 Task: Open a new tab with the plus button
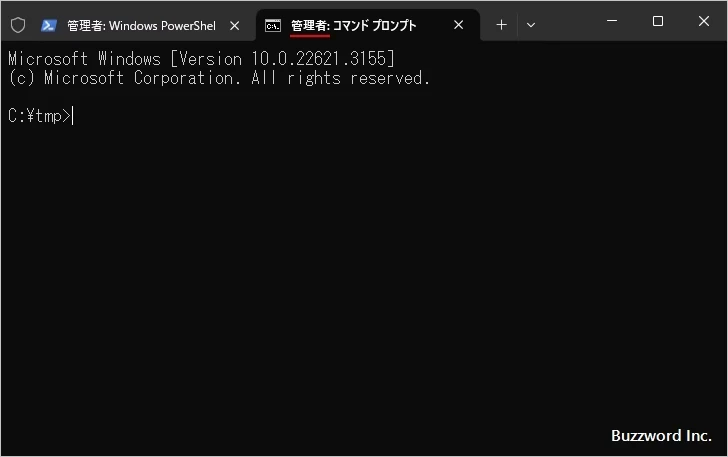(501, 25)
